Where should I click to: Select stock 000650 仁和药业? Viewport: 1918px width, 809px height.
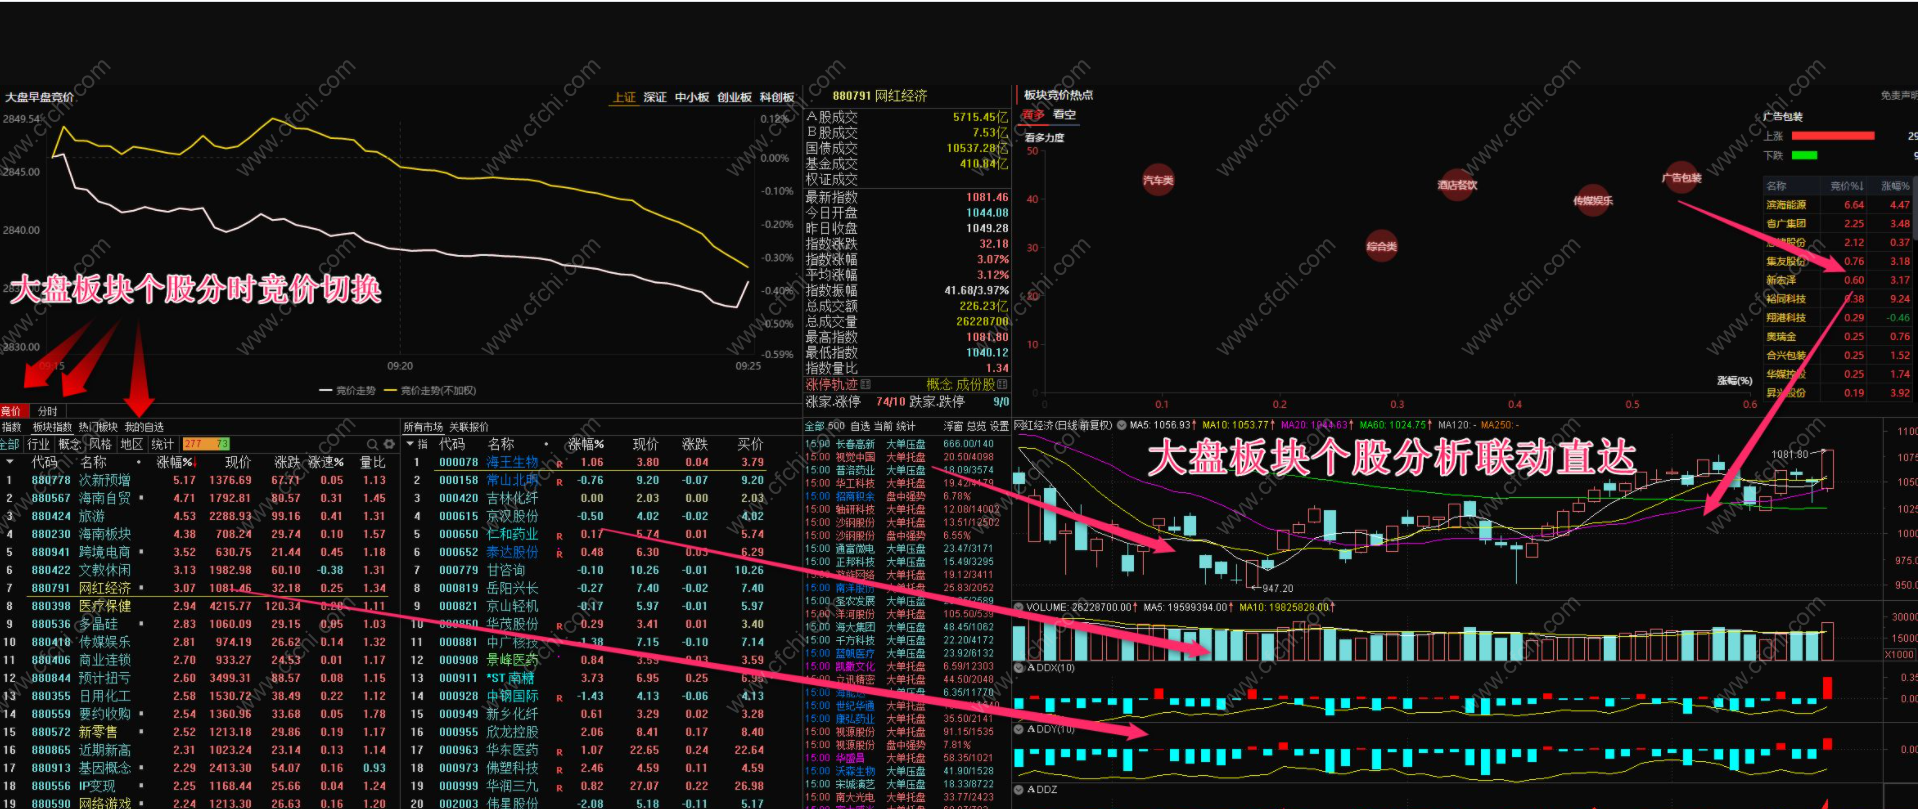(600, 534)
